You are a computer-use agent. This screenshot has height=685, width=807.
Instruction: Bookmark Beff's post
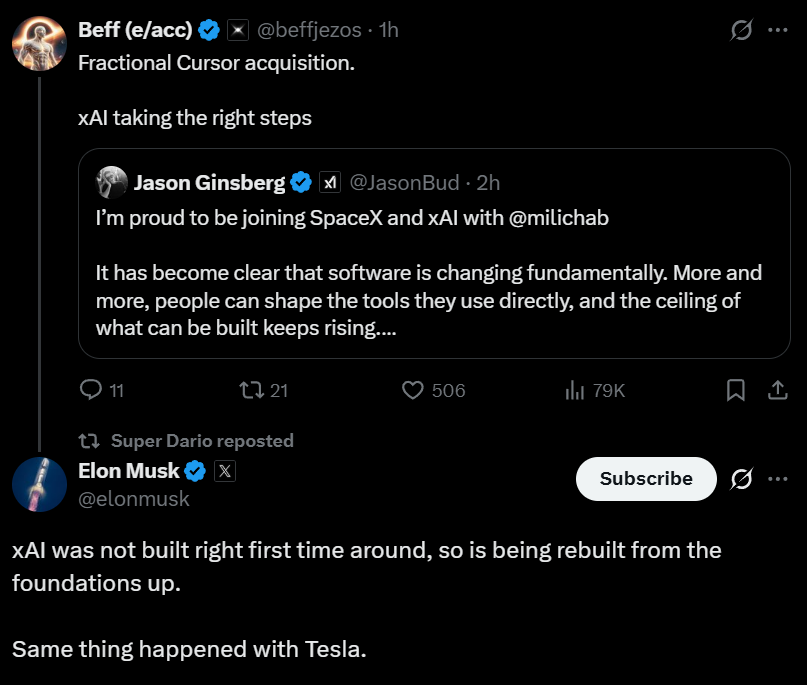735,390
